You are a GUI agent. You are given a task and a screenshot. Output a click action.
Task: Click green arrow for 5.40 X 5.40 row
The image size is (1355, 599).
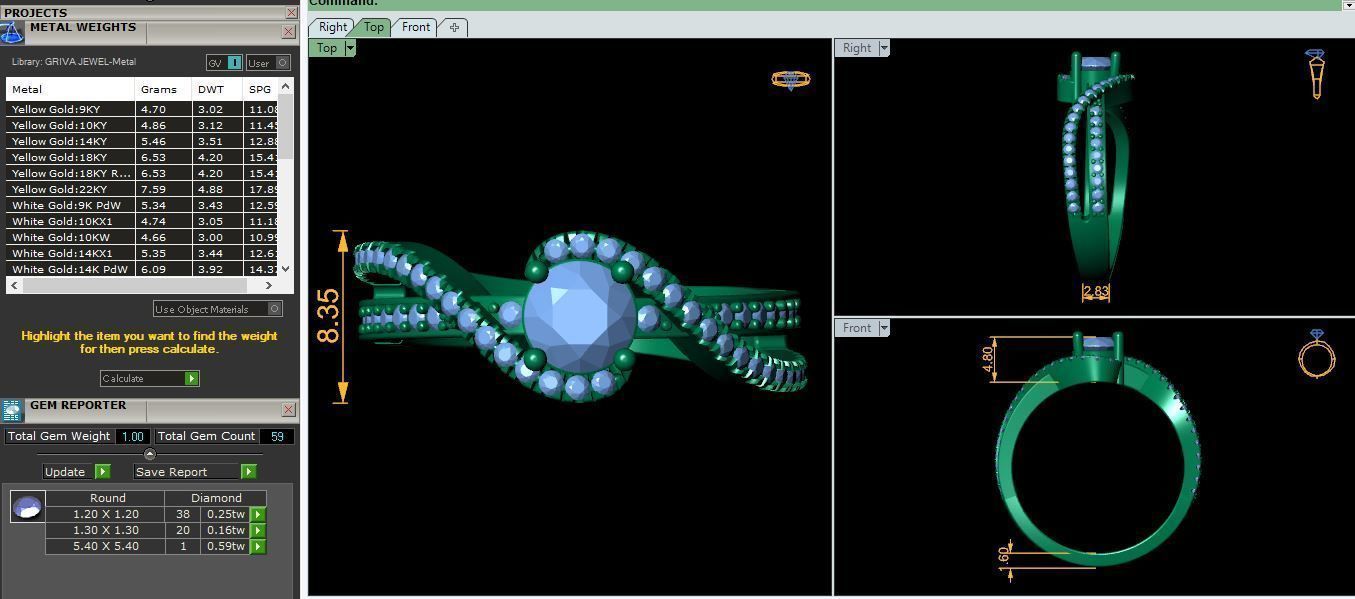(x=258, y=546)
